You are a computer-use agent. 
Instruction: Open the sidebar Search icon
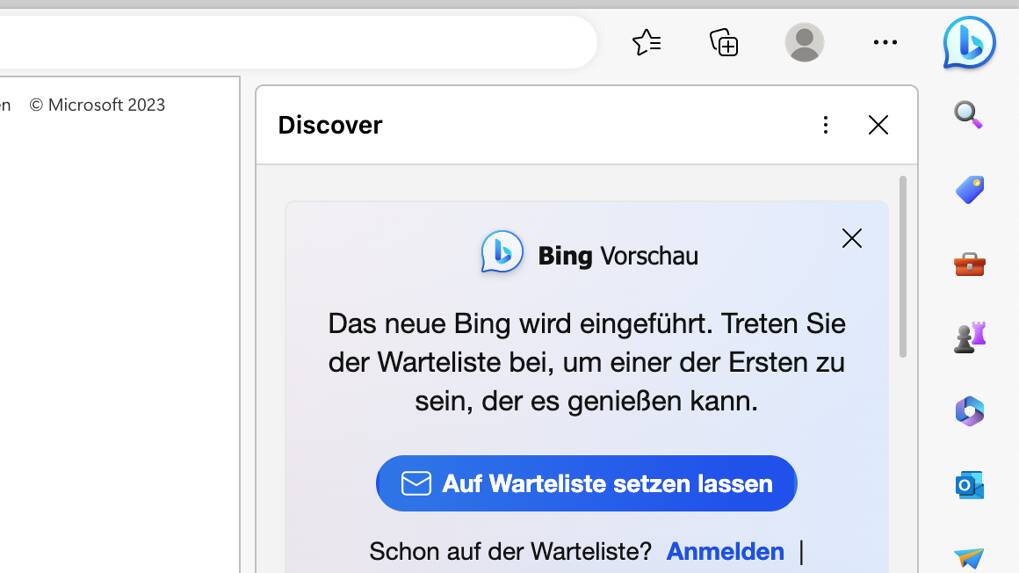tap(968, 115)
